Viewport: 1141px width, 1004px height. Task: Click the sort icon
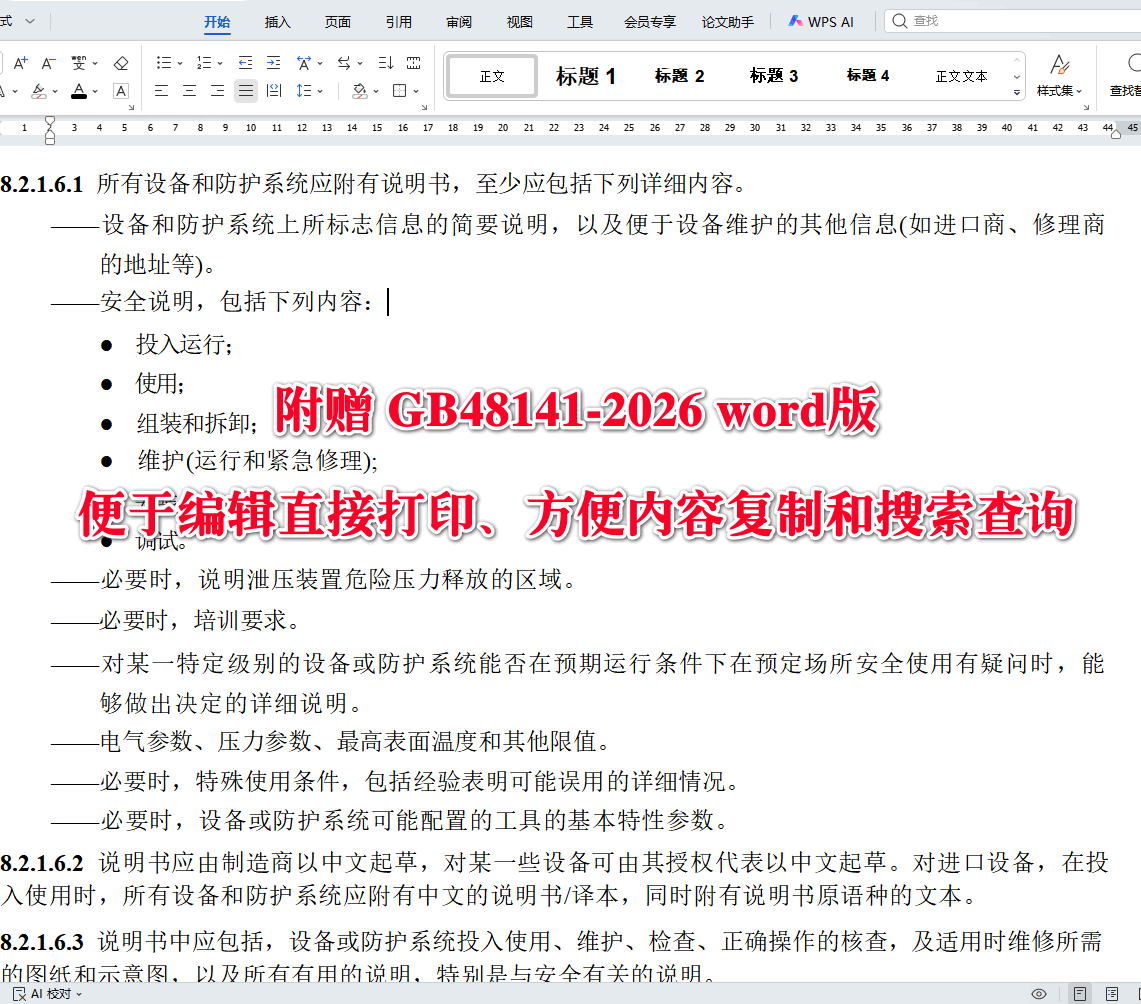point(386,63)
